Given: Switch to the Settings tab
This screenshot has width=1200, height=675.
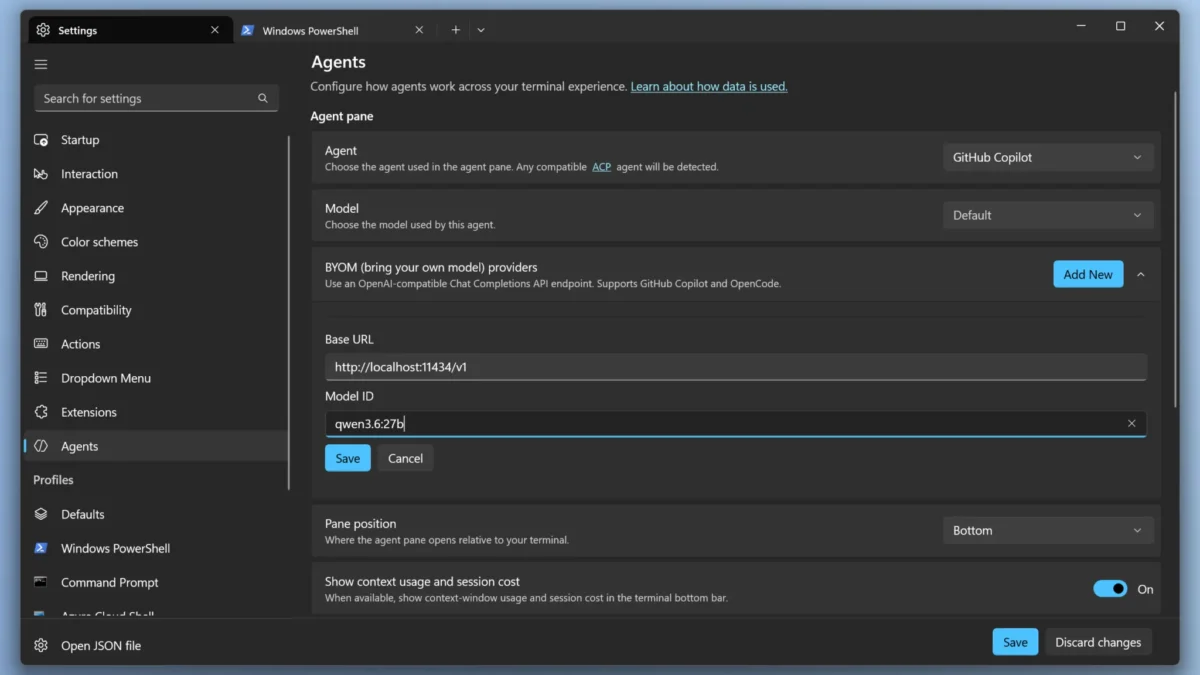Looking at the screenshot, I should tap(129, 30).
